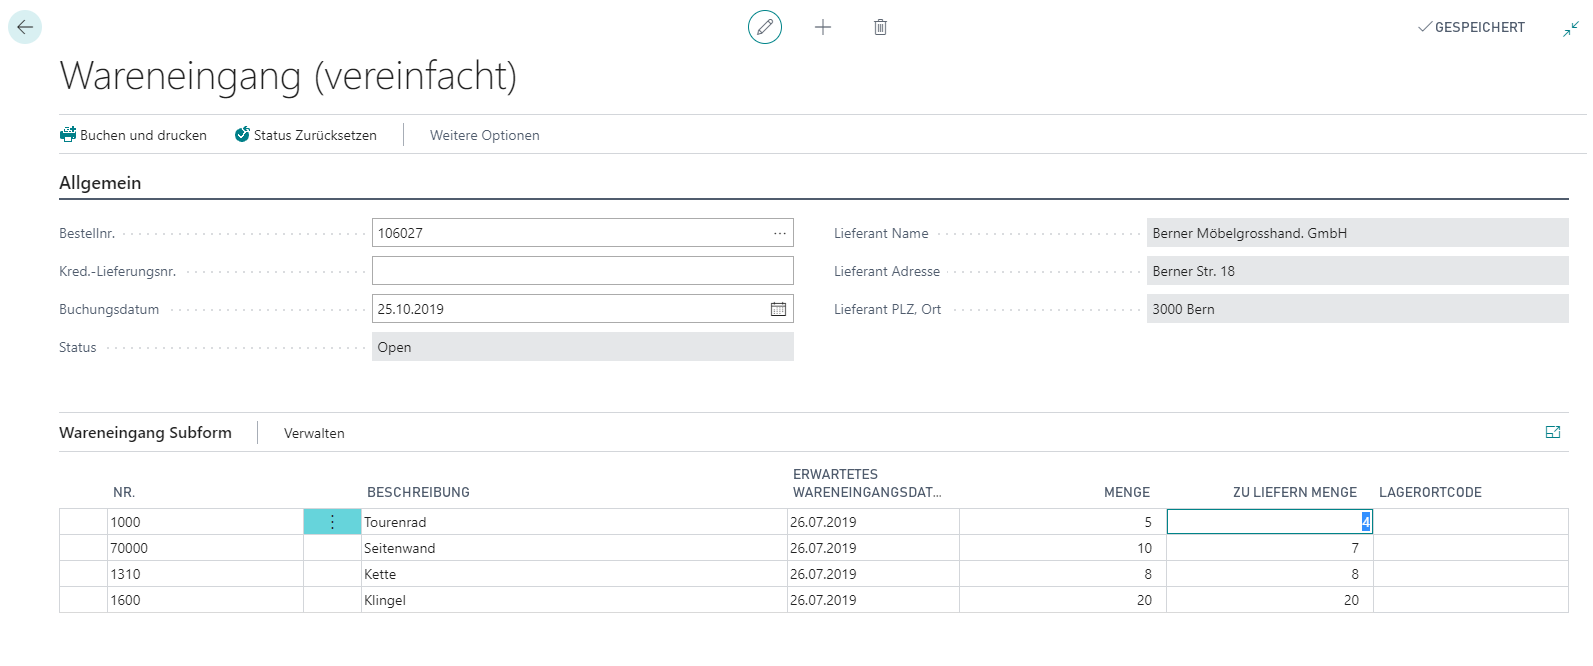Expand the Wareneingang Subform with maximize icon
1593x666 pixels.
coord(1553,432)
